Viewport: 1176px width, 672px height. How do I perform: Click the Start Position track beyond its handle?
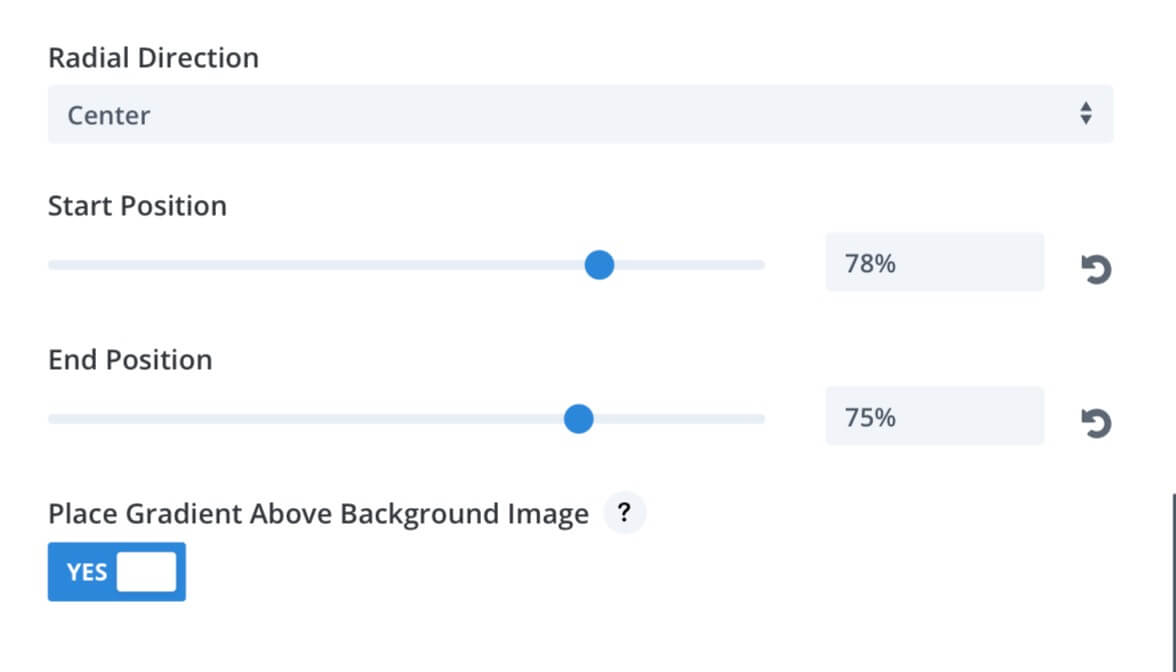690,265
